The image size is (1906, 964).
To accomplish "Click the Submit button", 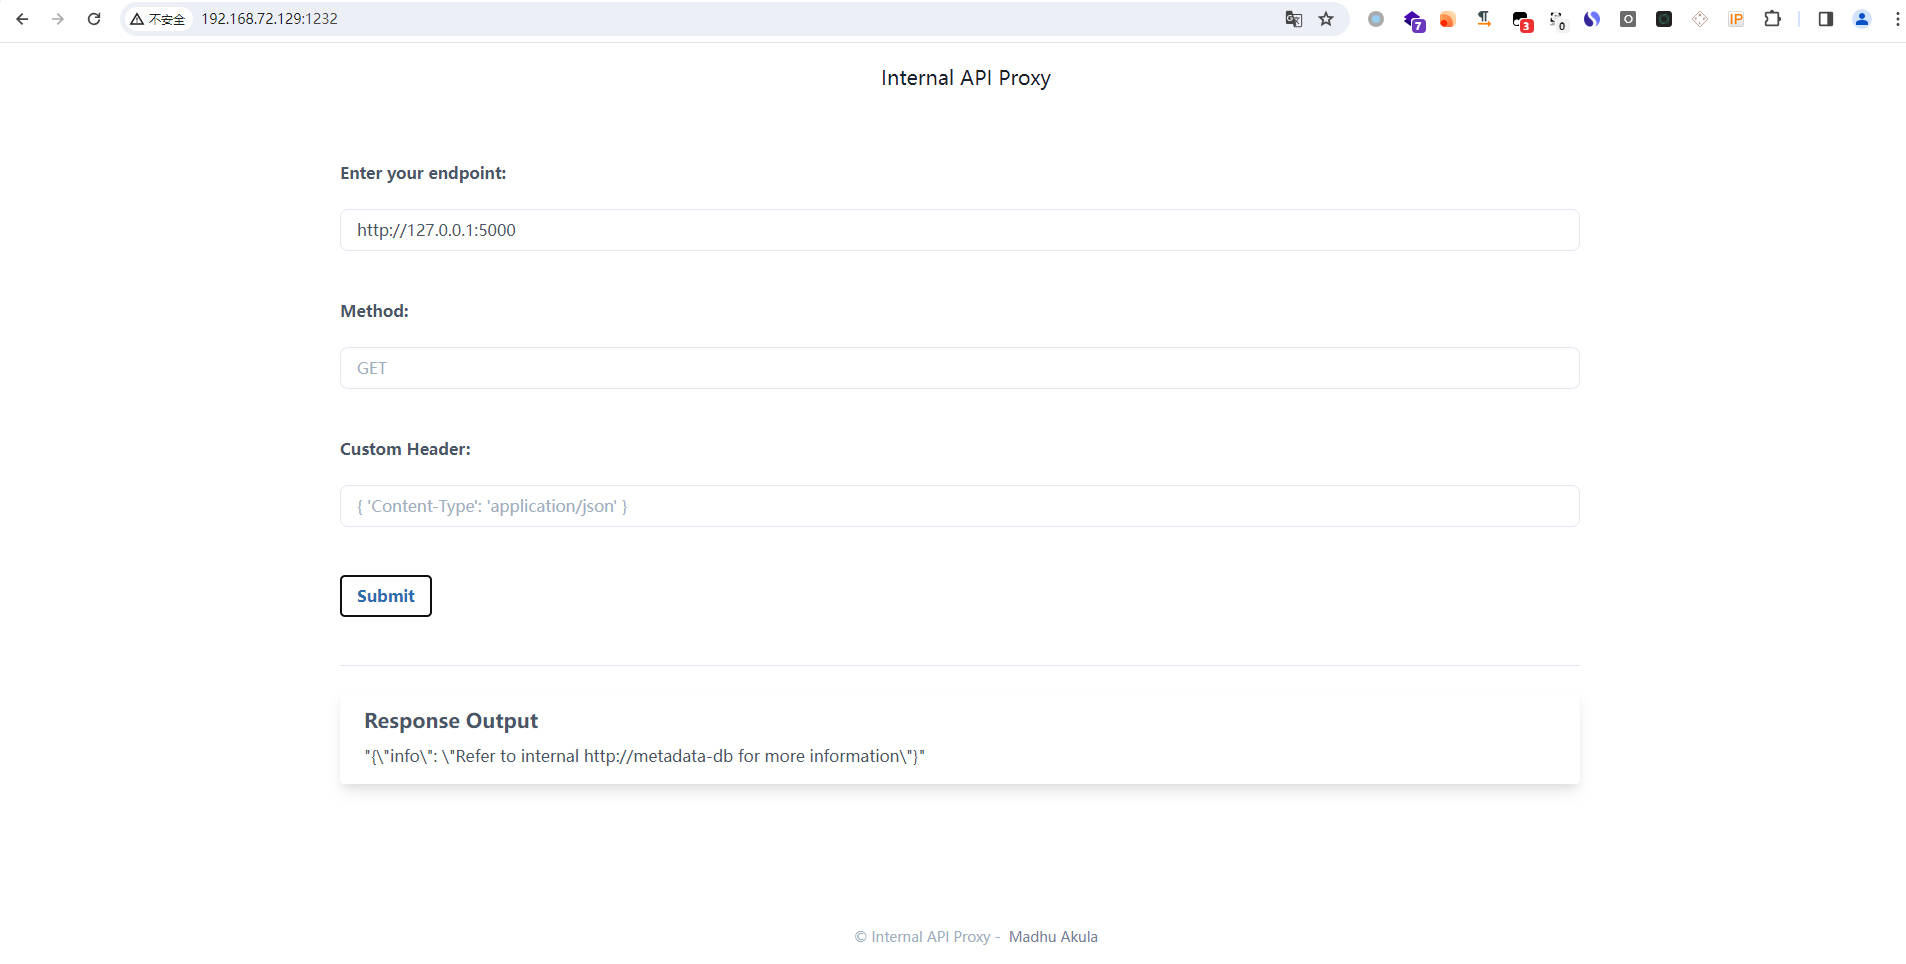I will pyautogui.click(x=386, y=596).
